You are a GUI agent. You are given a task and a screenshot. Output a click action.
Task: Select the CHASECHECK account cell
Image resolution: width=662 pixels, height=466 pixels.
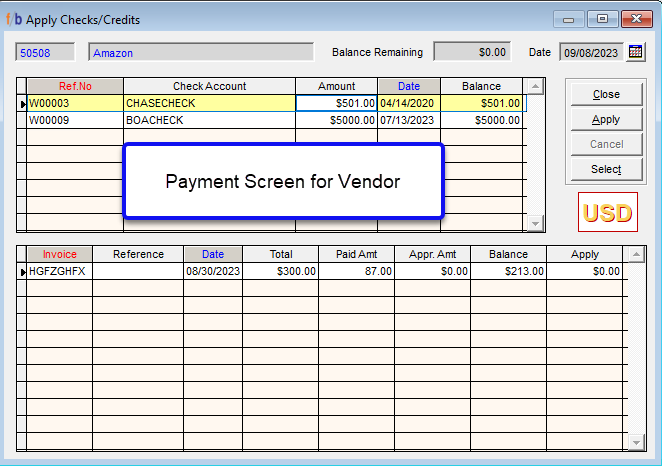coord(209,103)
